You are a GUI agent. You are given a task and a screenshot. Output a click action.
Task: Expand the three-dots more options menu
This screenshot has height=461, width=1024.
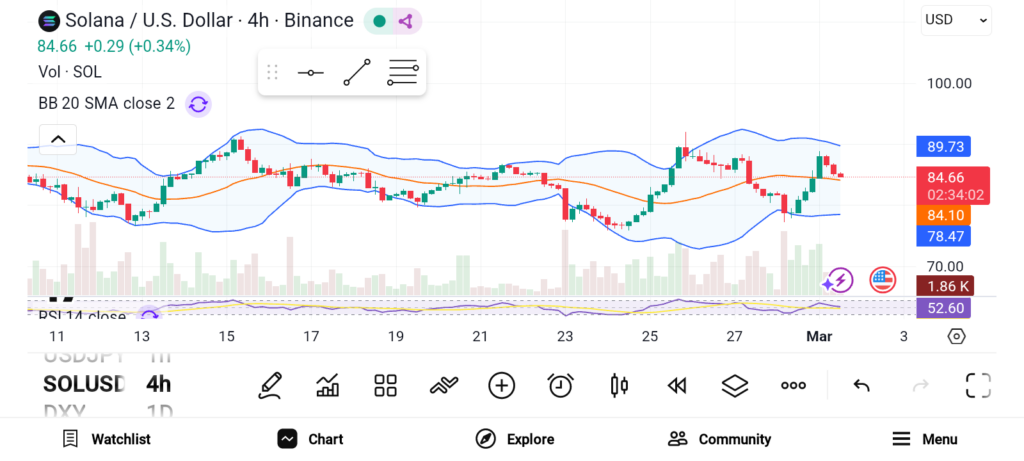coord(793,385)
